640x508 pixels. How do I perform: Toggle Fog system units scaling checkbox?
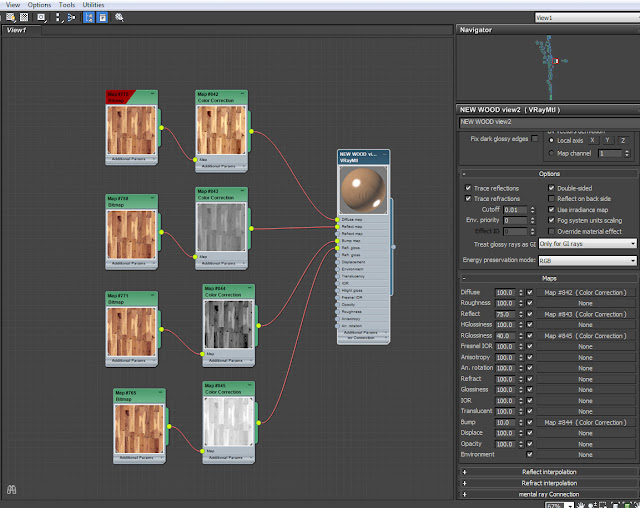551,220
